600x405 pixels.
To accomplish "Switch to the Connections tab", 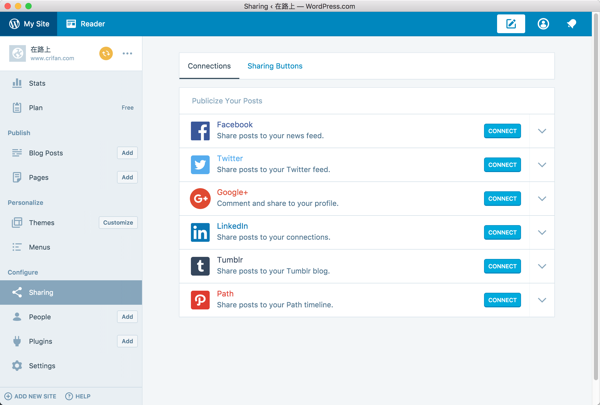I will pyautogui.click(x=209, y=66).
